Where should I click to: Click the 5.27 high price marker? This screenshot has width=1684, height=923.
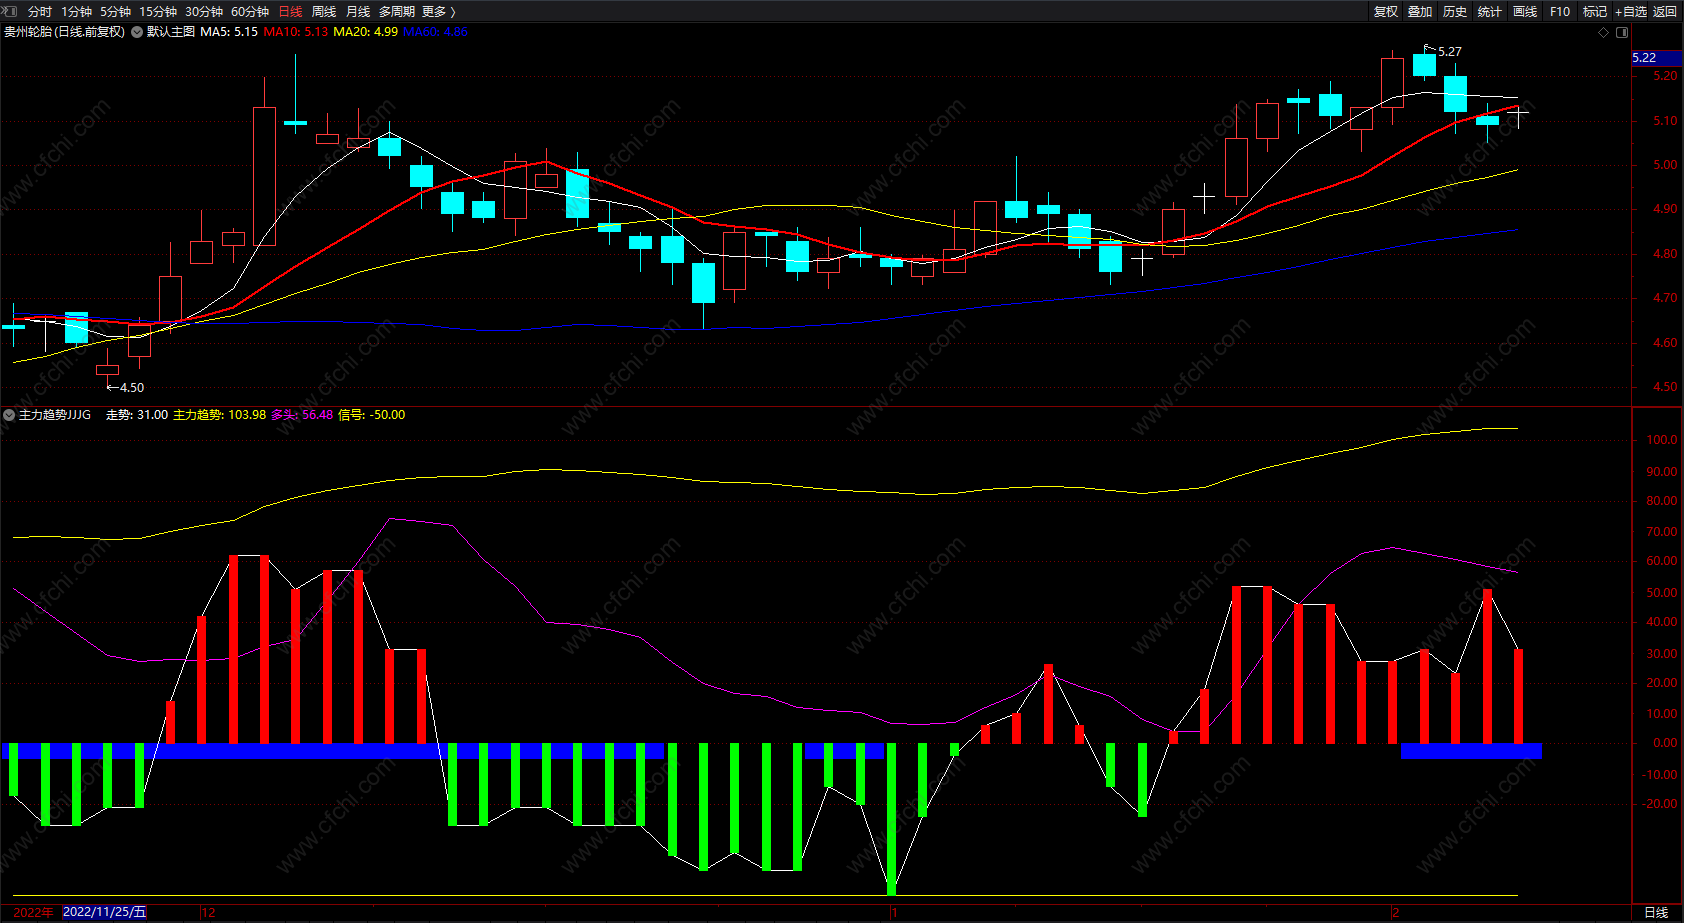tap(1449, 52)
